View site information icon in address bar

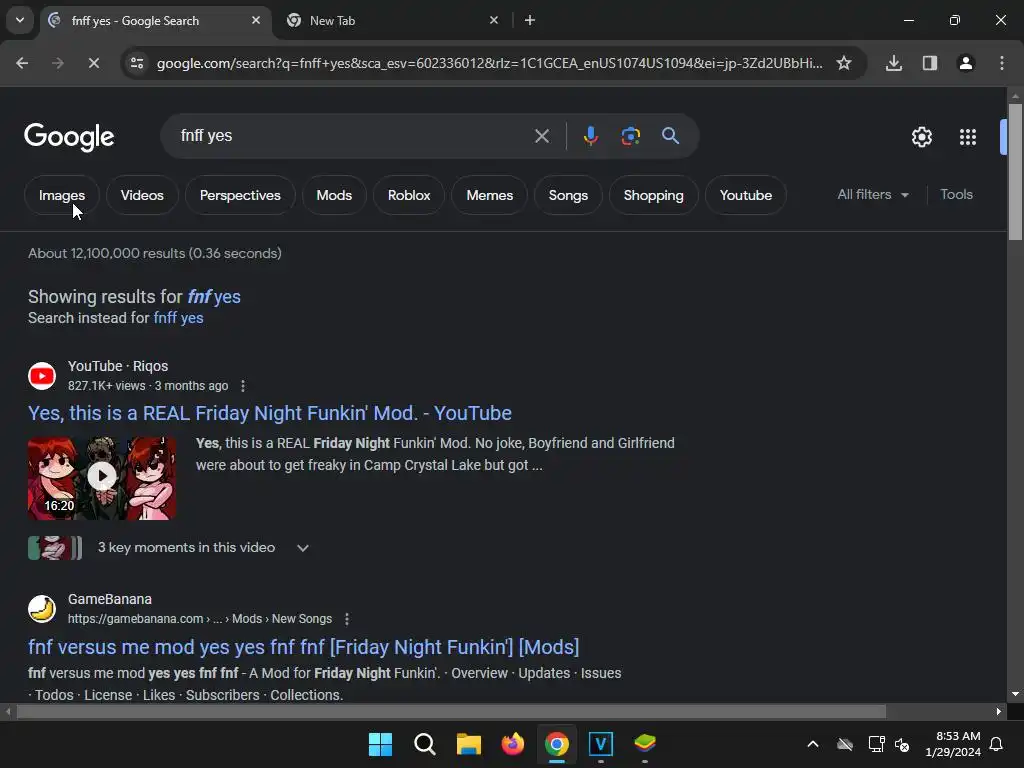pyautogui.click(x=137, y=63)
